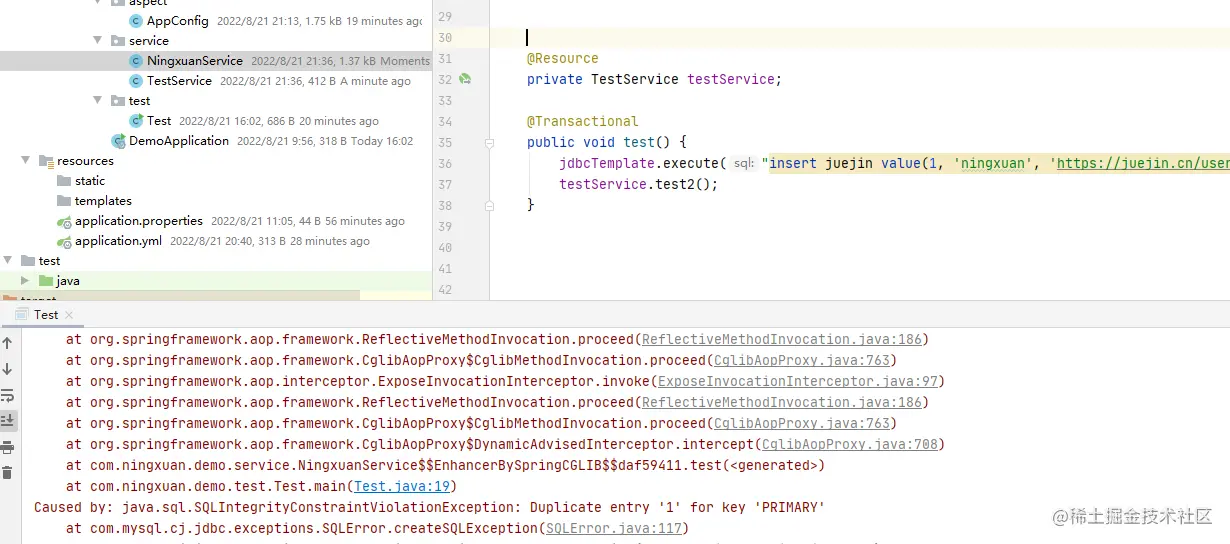Toggle Scroll to End console icon
This screenshot has width=1230, height=544.
click(7, 421)
